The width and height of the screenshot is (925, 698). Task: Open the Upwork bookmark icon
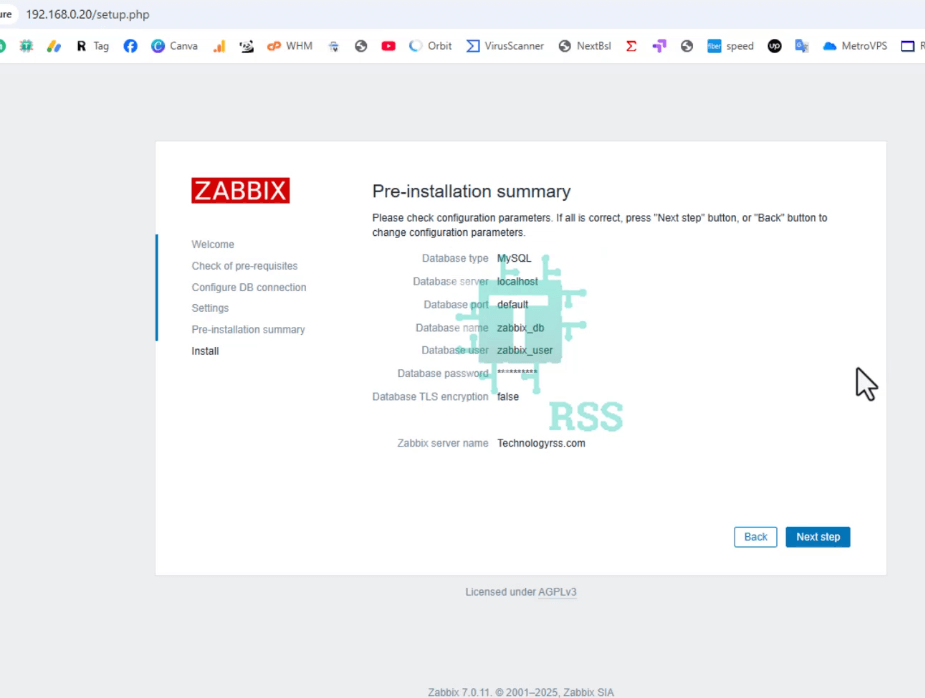coord(775,46)
